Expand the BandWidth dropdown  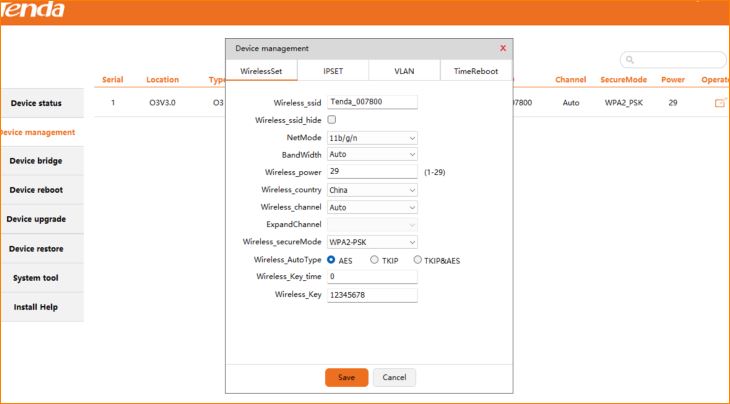(x=371, y=155)
